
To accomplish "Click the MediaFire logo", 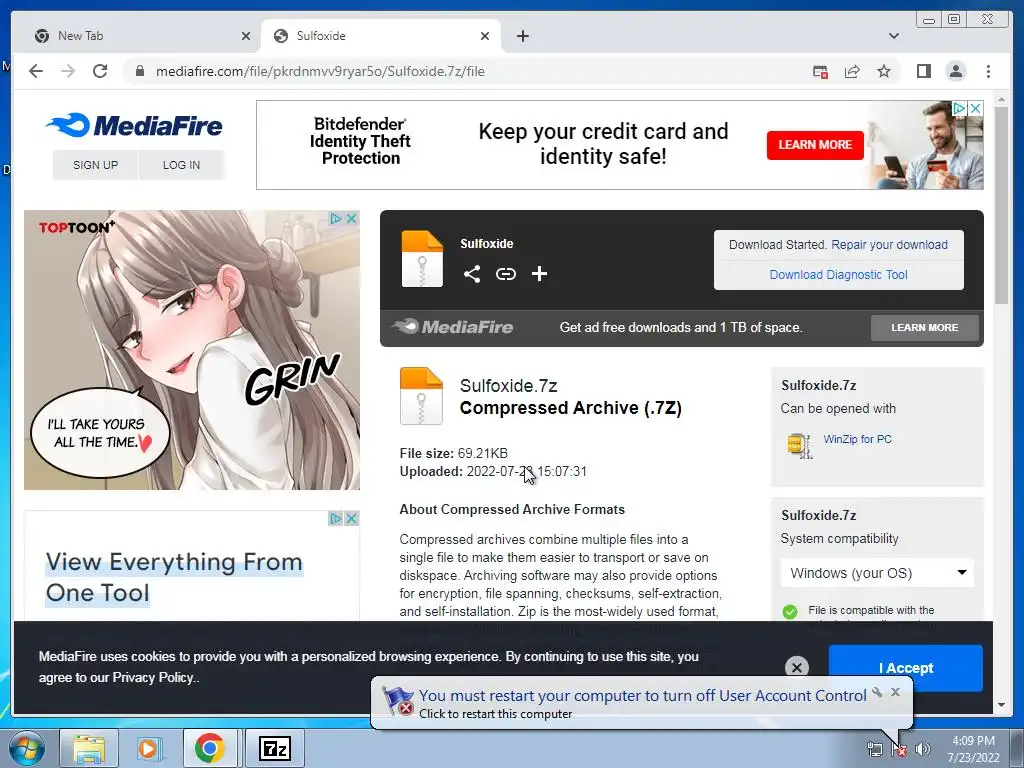I will 135,125.
